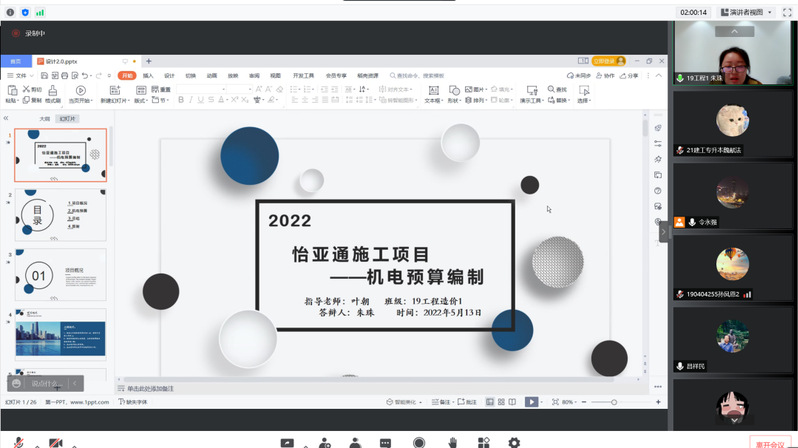Toggle the 备注 notes pane in status bar
The width and height of the screenshot is (798, 448).
point(443,402)
